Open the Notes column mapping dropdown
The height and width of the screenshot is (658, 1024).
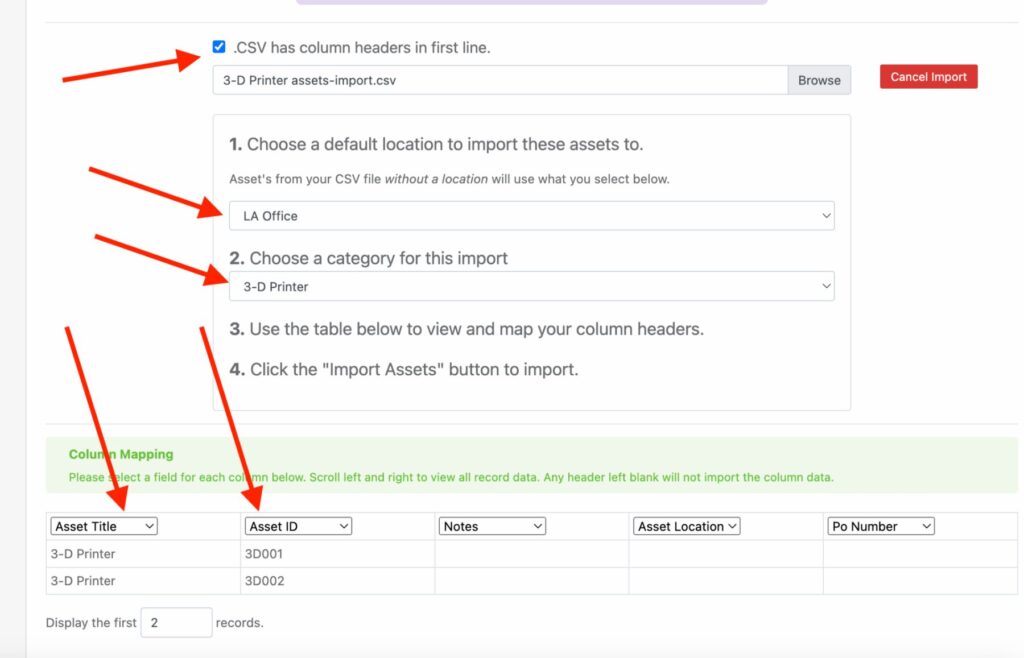(492, 525)
